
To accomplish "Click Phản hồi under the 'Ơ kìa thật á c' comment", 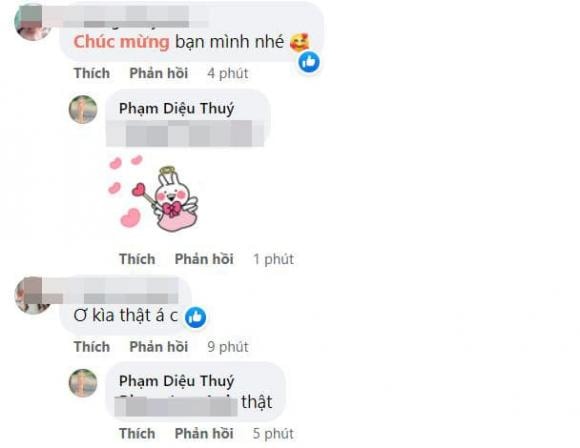I will pyautogui.click(x=159, y=347).
